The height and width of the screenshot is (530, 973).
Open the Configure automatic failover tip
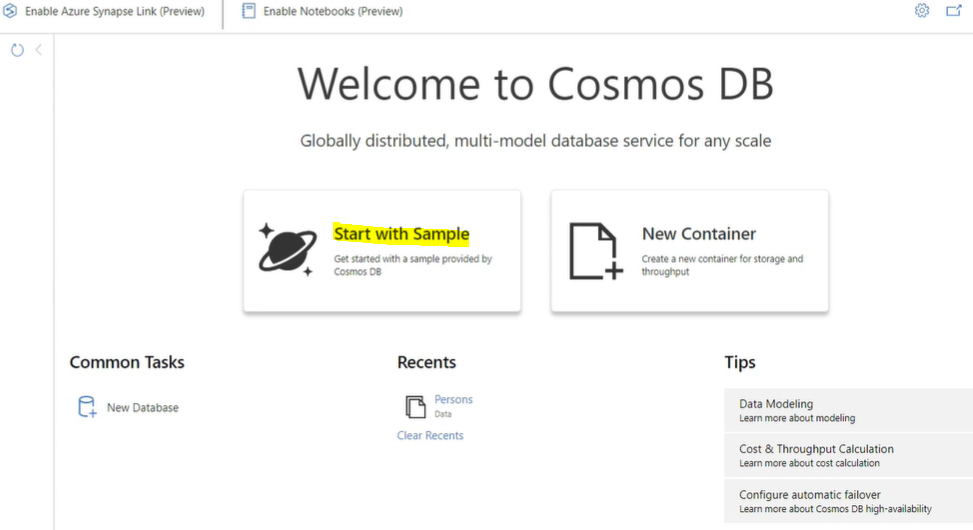coord(847,501)
